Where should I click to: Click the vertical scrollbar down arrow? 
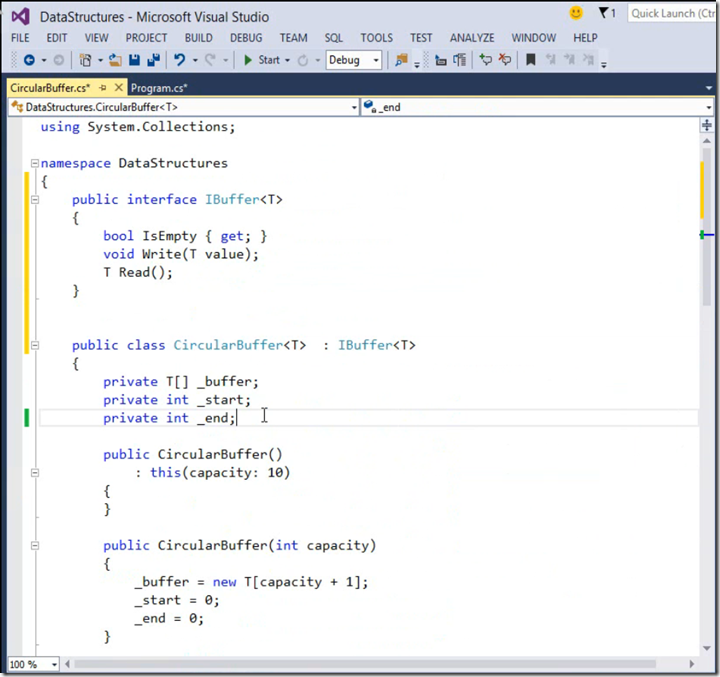707,648
